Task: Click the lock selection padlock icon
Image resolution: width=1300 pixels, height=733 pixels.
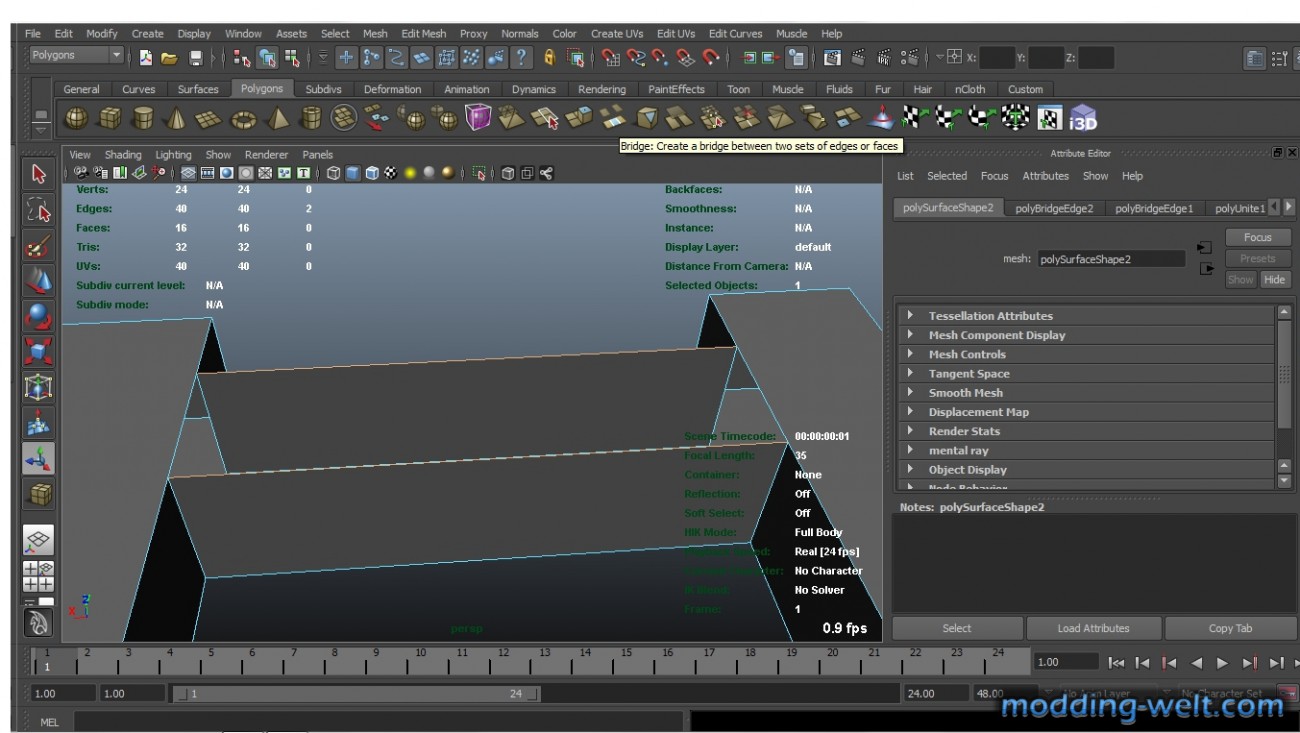Action: [x=550, y=58]
